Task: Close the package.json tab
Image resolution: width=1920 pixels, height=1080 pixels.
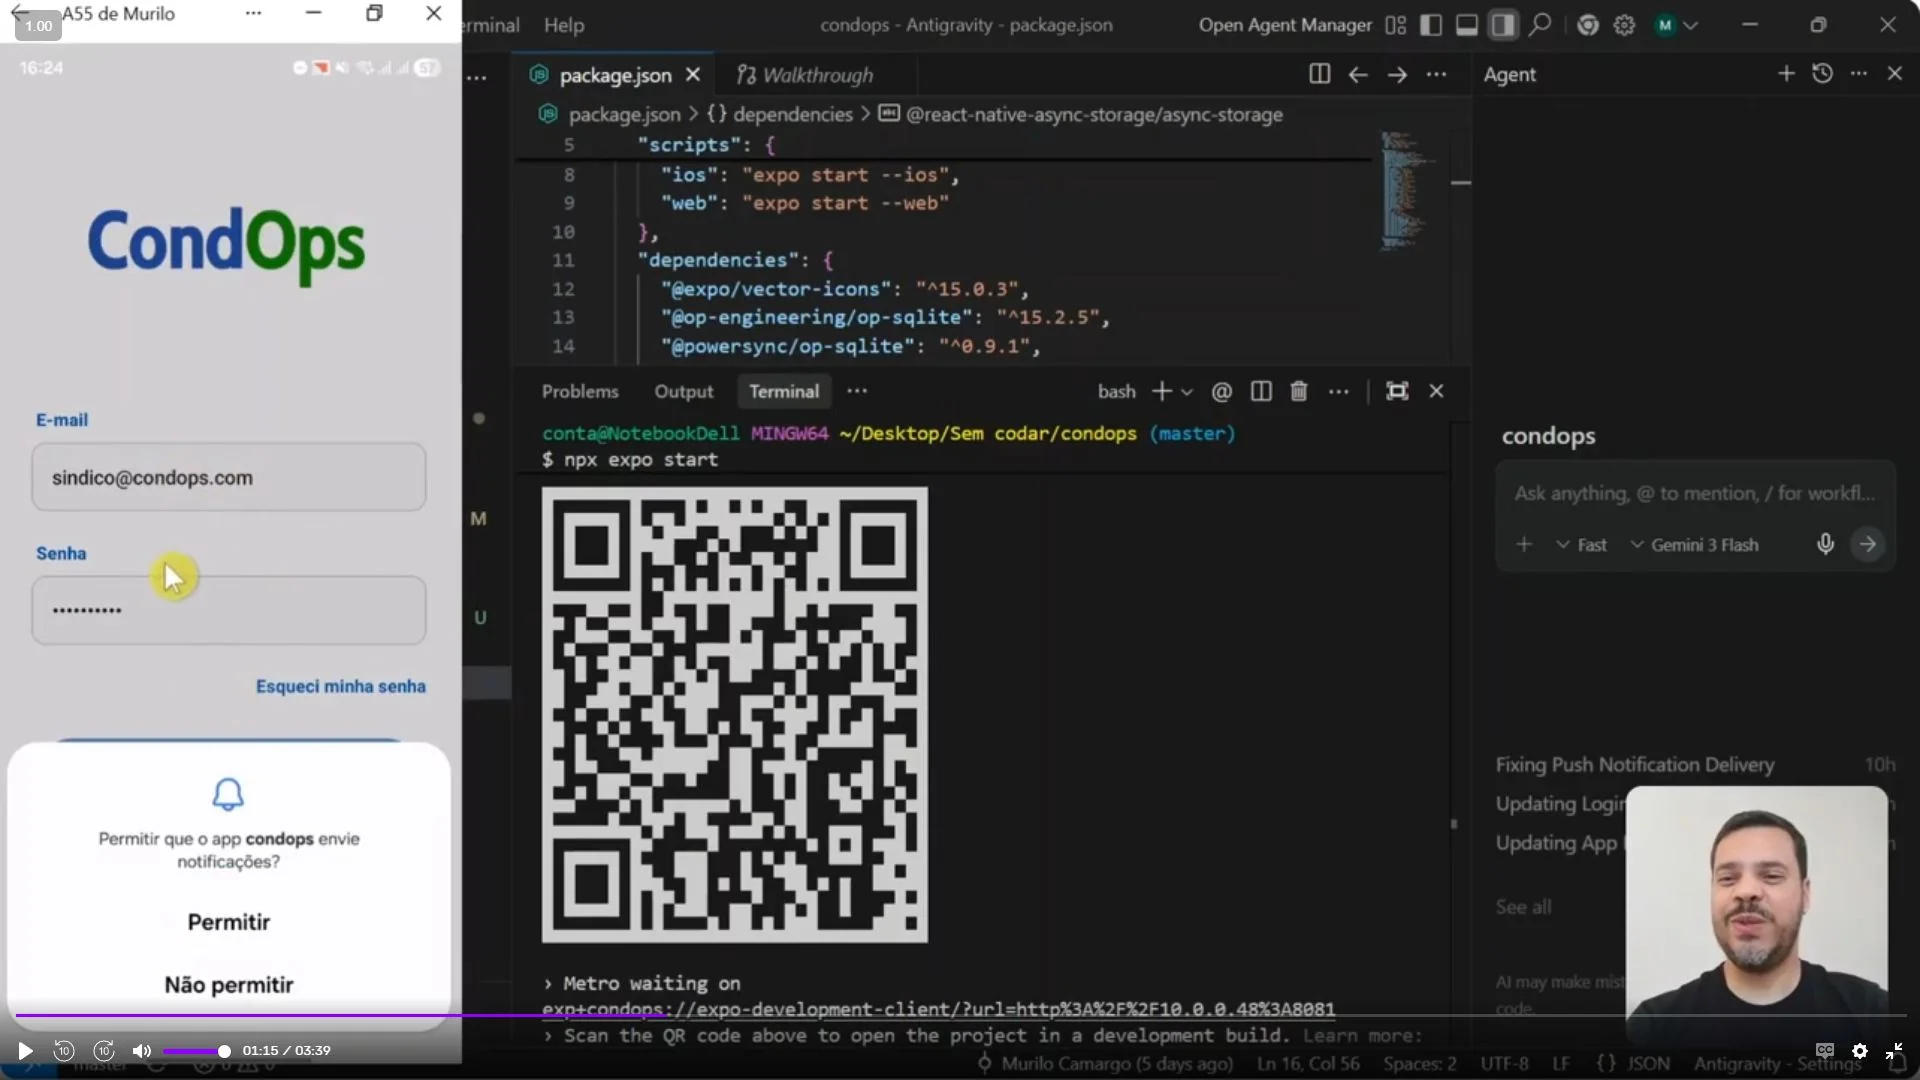Action: (693, 75)
